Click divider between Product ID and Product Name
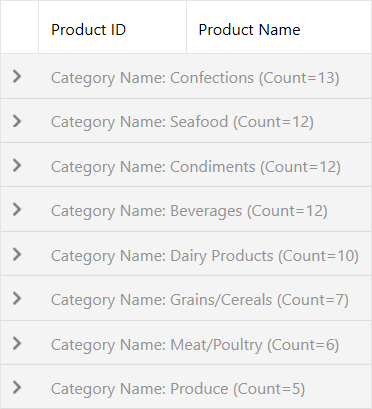The image size is (372, 409). click(186, 27)
